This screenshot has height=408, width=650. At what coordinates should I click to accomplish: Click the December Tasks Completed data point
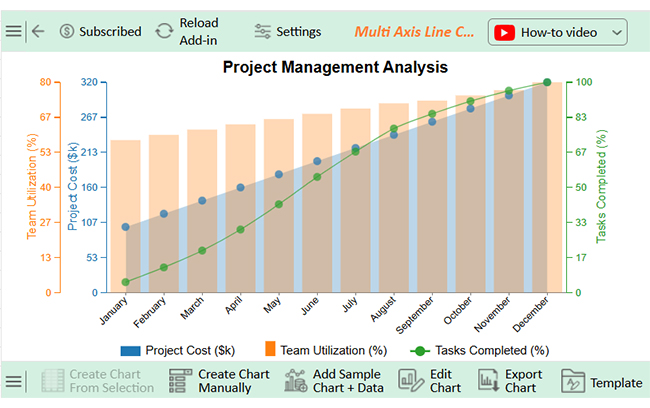point(546,82)
